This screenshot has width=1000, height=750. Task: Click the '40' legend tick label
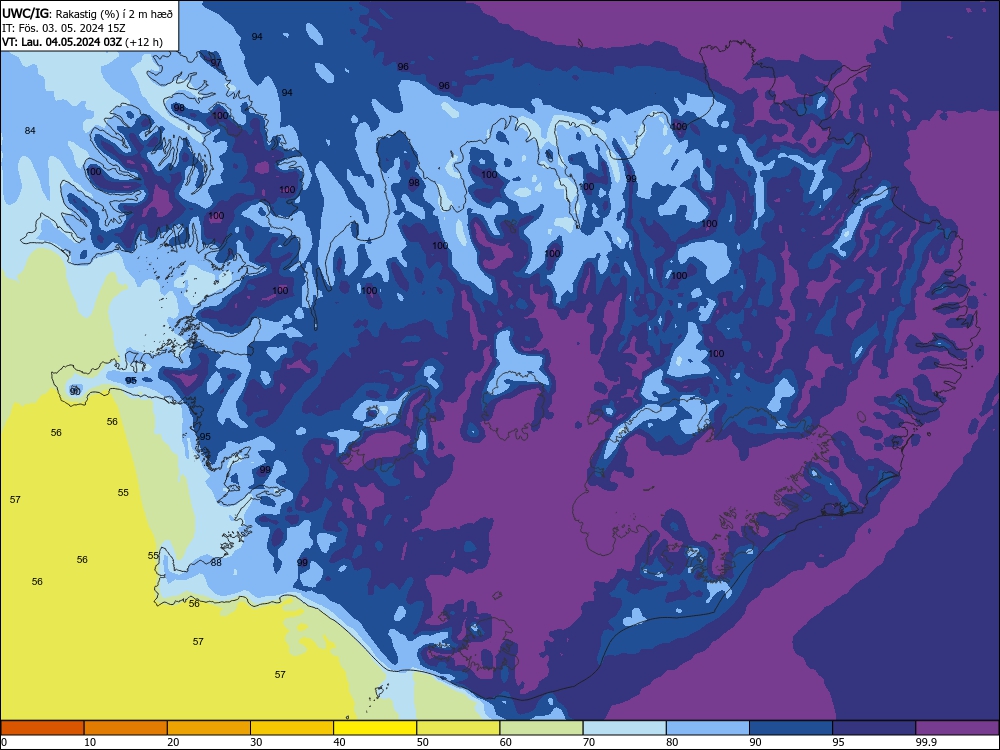tap(339, 742)
